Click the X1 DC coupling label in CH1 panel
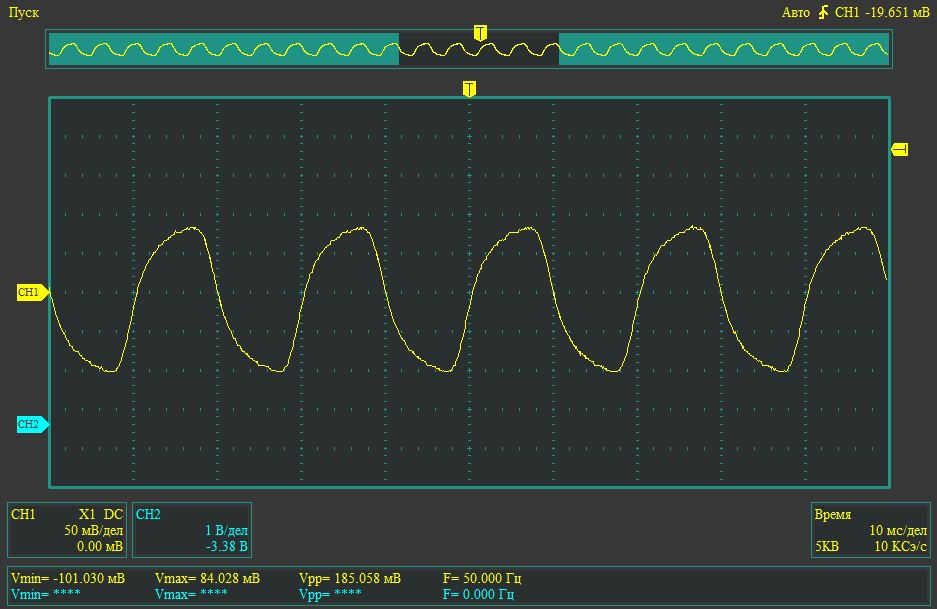The height and width of the screenshot is (609, 937). [x=101, y=515]
